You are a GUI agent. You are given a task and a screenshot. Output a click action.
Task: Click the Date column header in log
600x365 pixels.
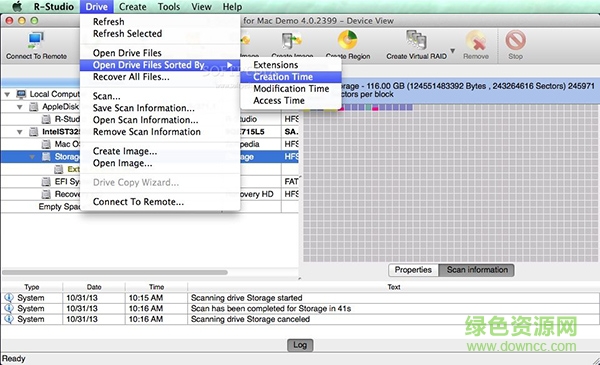click(94, 287)
